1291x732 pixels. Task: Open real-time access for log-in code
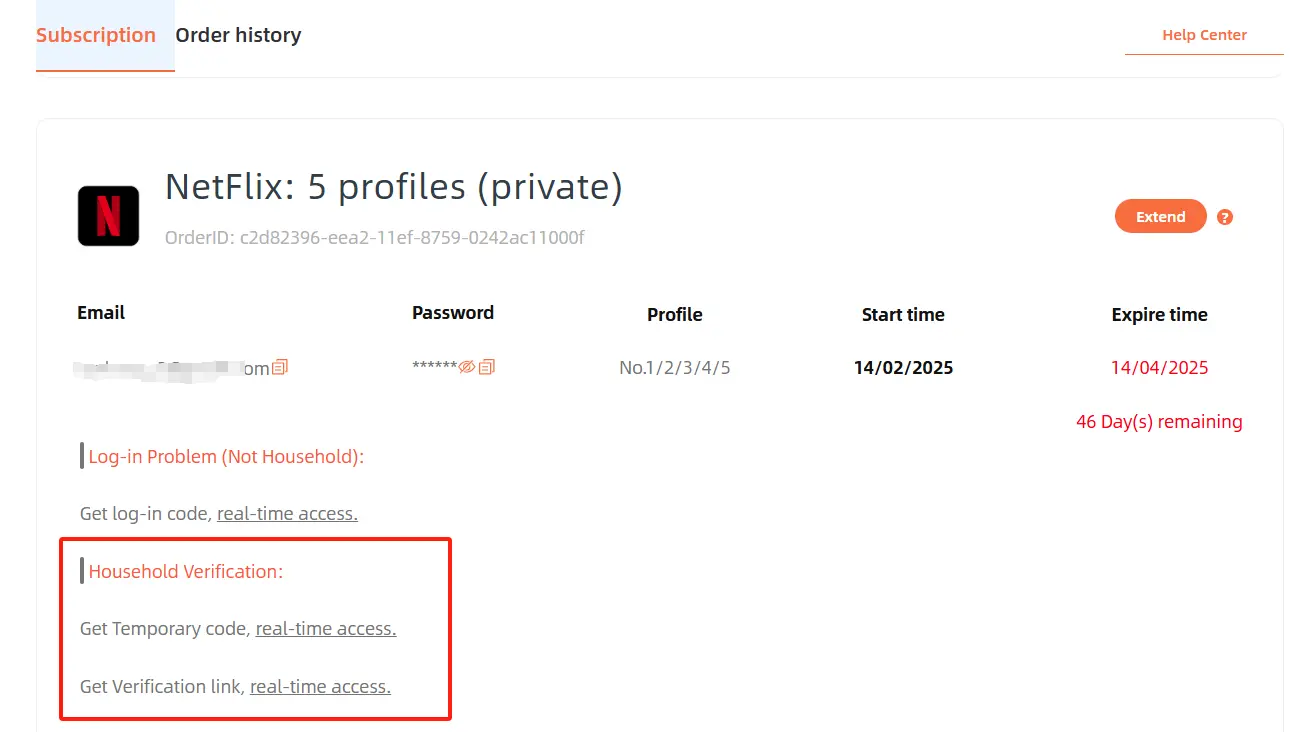pyautogui.click(x=287, y=514)
